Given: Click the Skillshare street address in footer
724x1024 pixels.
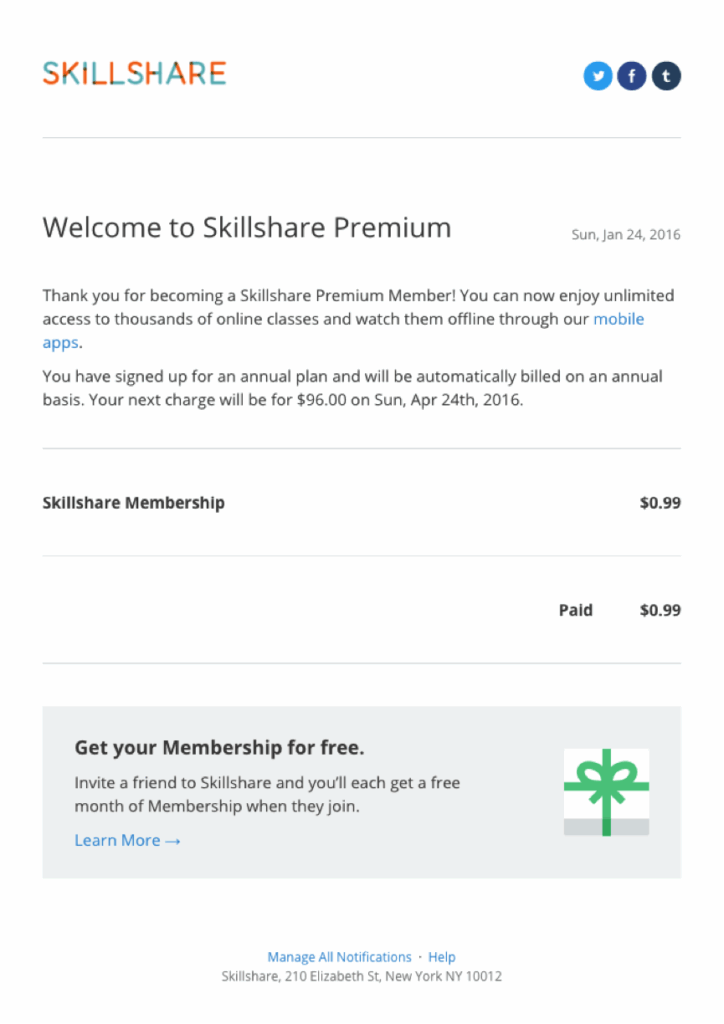Looking at the screenshot, I should pos(361,976).
